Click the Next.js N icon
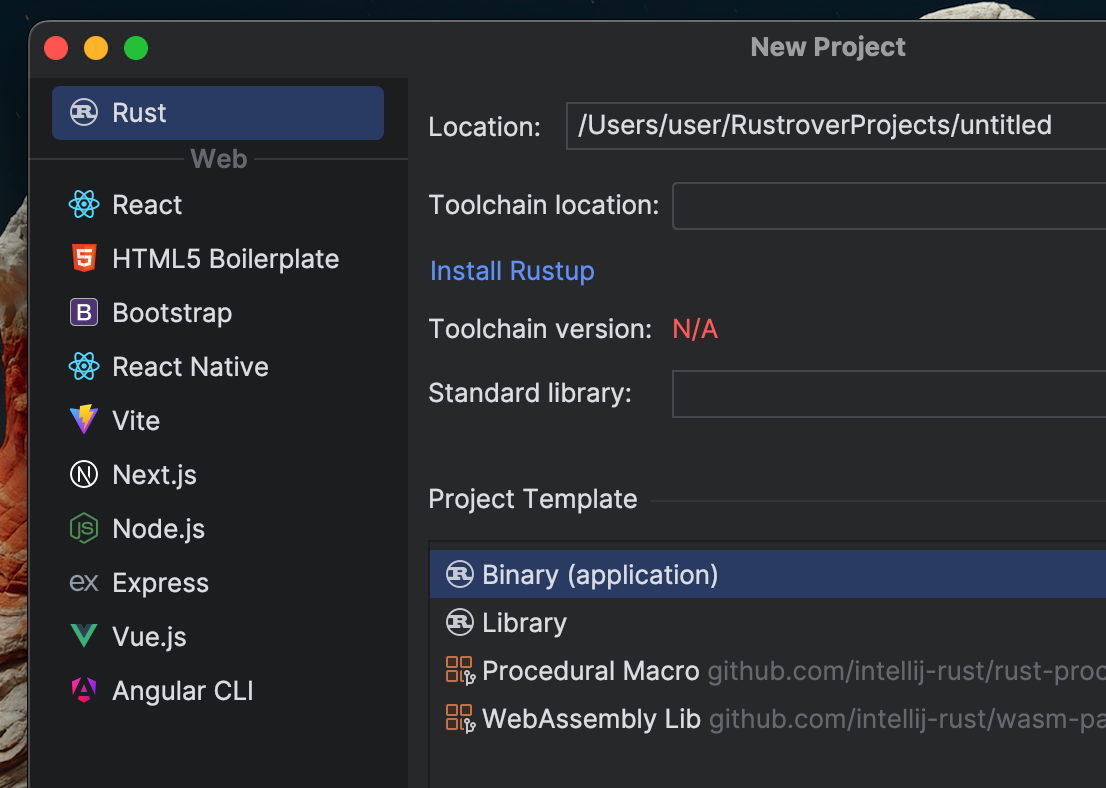1106x788 pixels. coord(83,474)
